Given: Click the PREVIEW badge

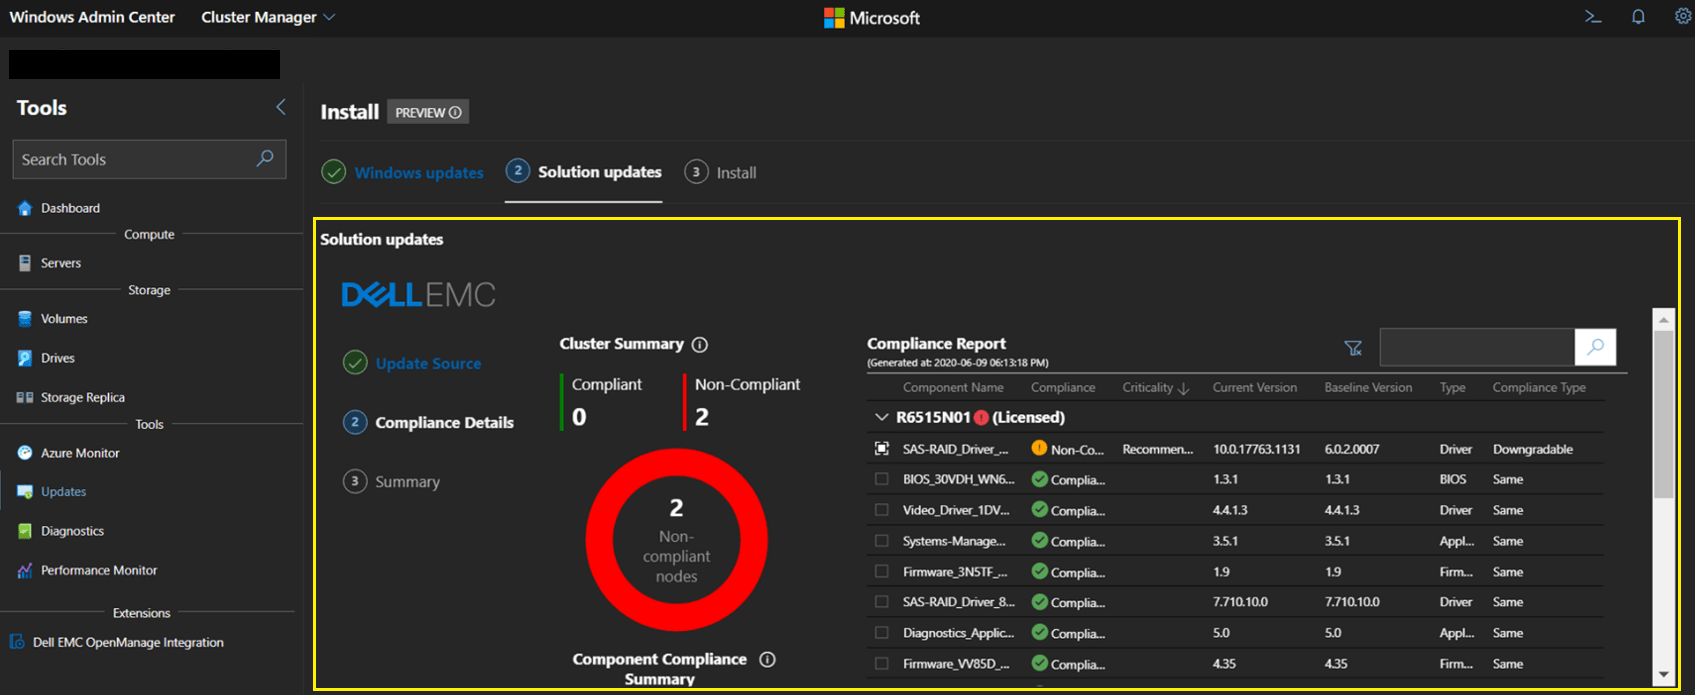Looking at the screenshot, I should pyautogui.click(x=428, y=112).
